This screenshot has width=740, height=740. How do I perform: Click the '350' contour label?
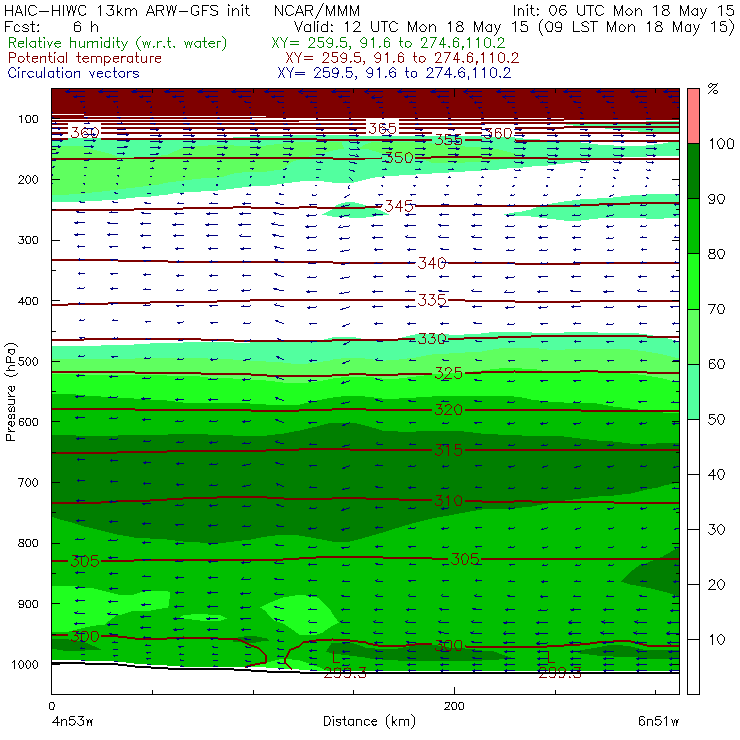[x=399, y=158]
